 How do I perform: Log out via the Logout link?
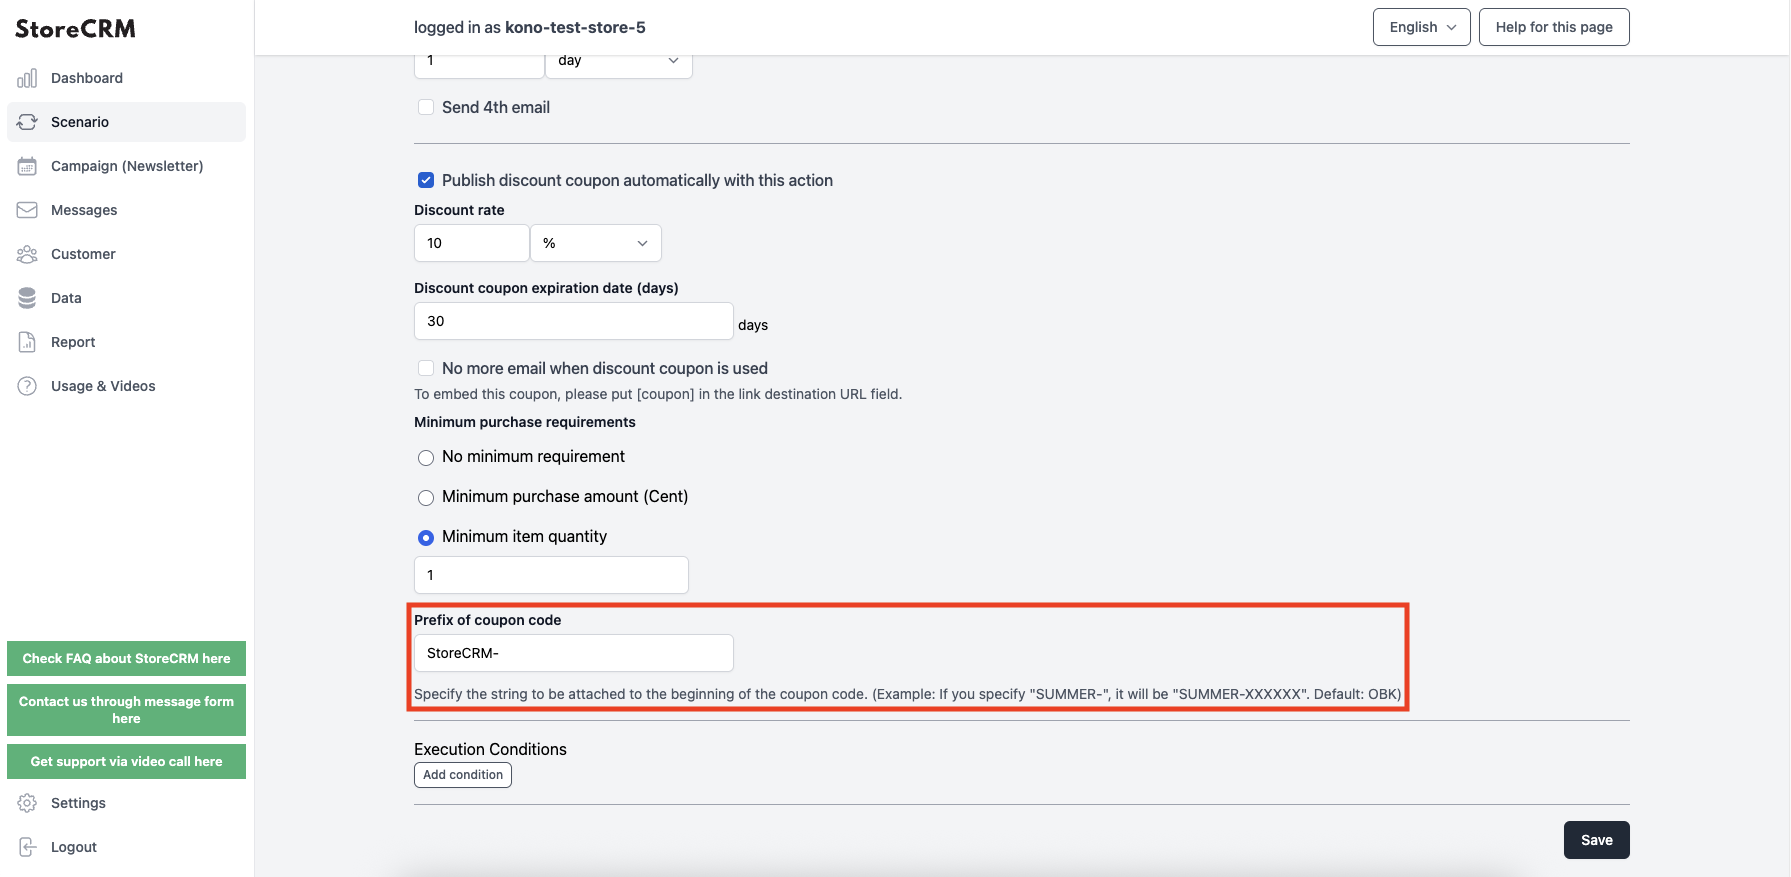tap(126, 847)
